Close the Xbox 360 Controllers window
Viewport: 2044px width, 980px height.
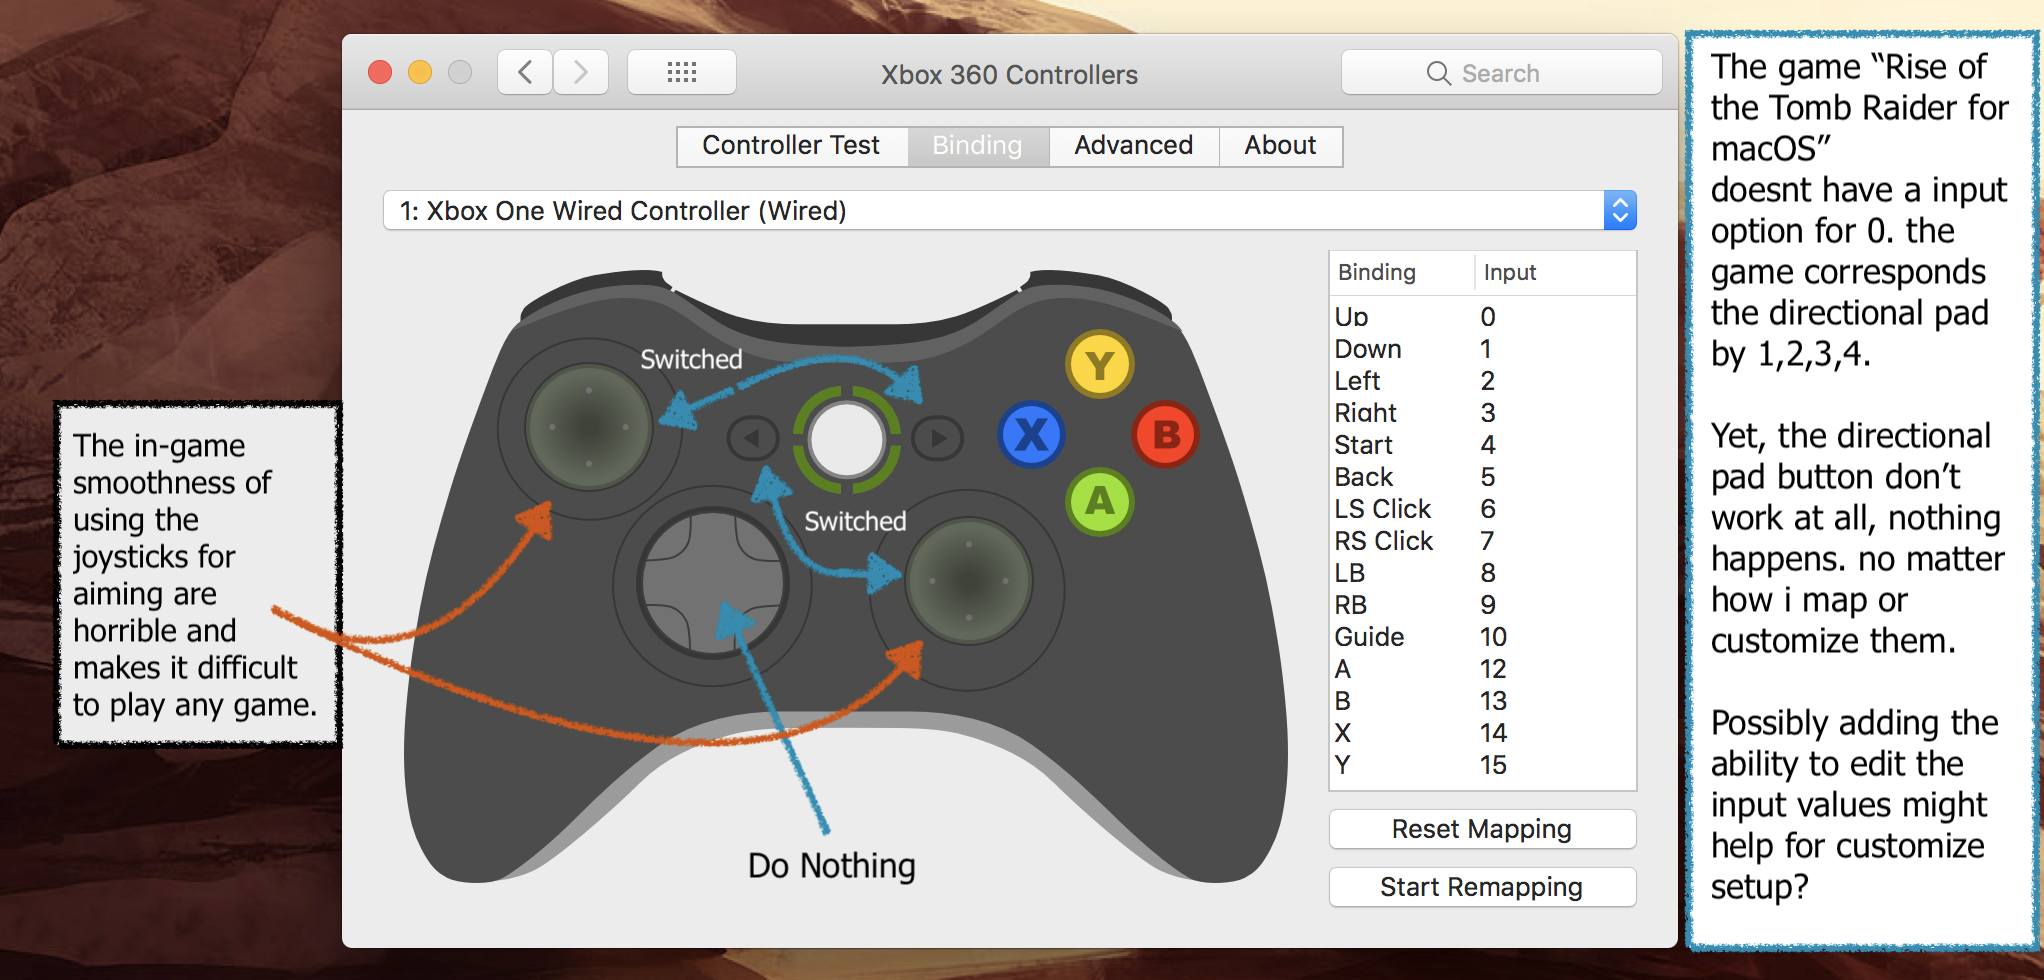click(x=380, y=72)
